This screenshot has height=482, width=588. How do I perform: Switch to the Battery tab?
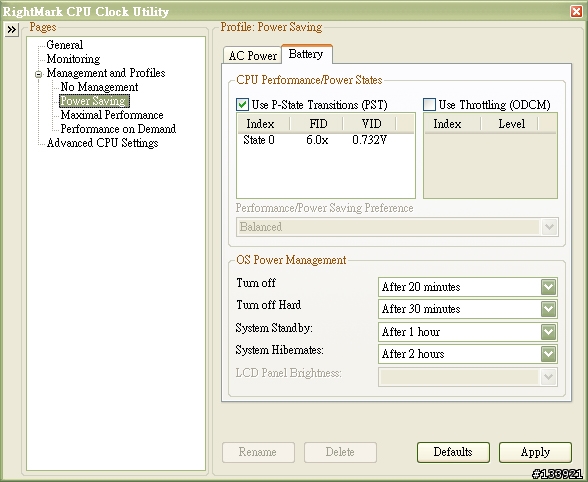click(306, 54)
